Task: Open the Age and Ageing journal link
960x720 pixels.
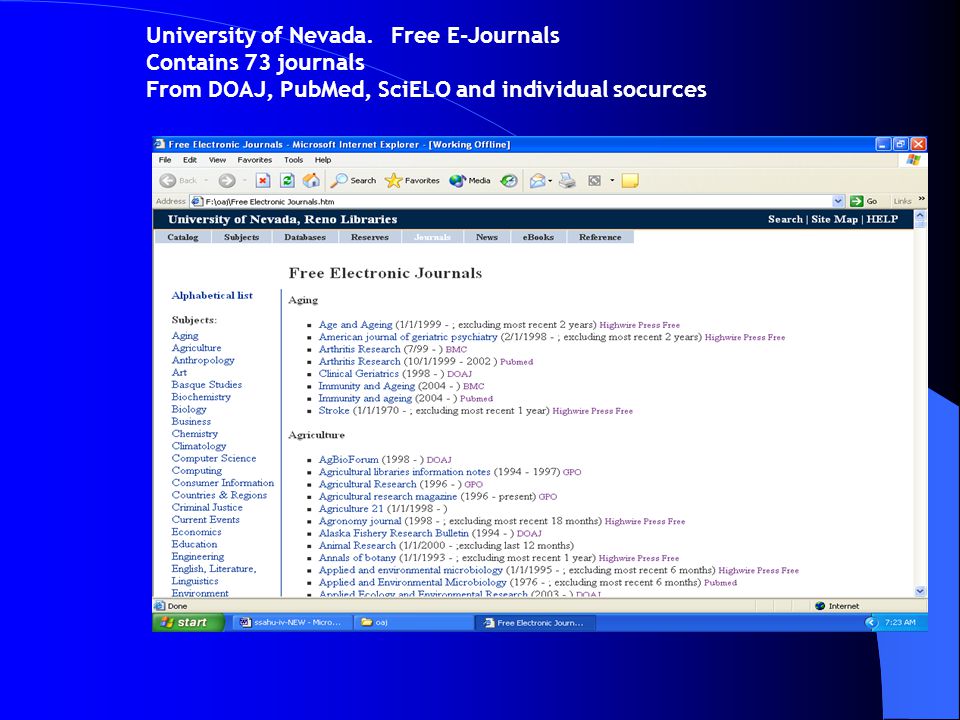Action: coord(355,325)
